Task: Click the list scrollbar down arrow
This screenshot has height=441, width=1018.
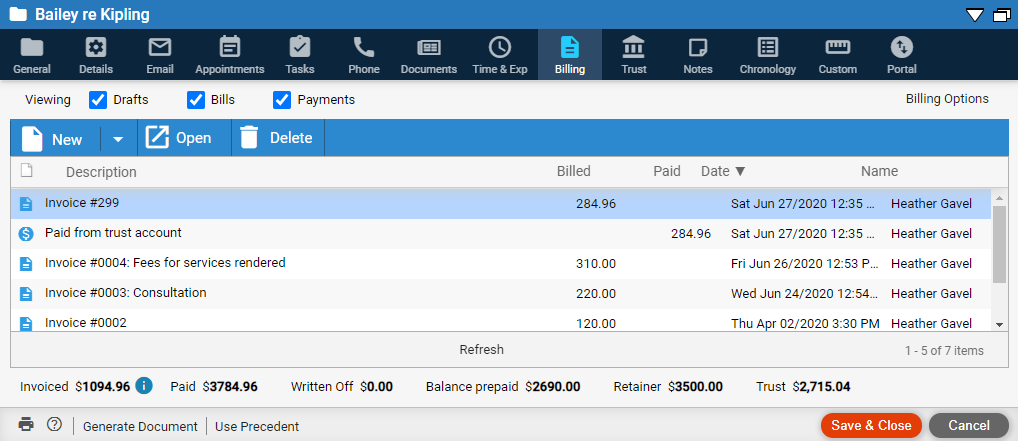Action: [999, 325]
